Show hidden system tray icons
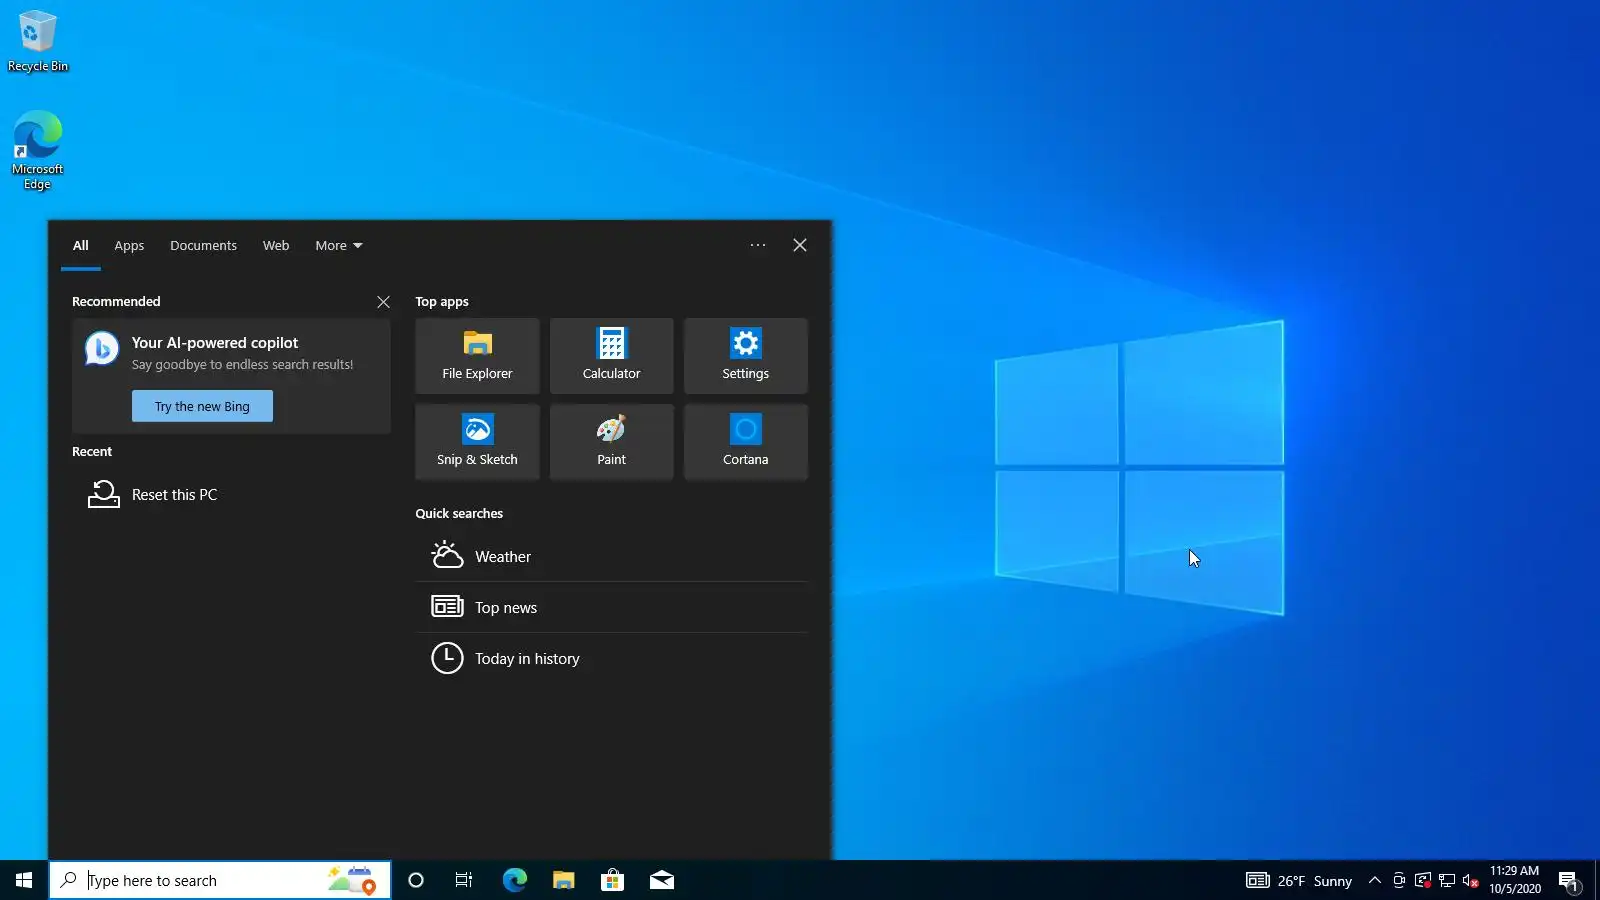The height and width of the screenshot is (900, 1600). pyautogui.click(x=1374, y=880)
